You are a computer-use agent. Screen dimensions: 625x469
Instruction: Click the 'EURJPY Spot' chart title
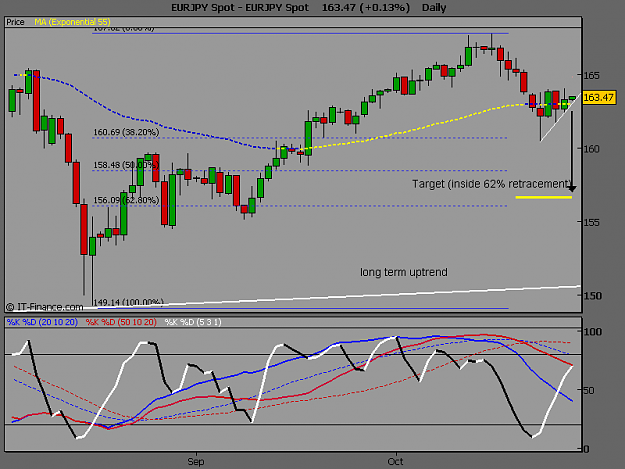[x=240, y=8]
